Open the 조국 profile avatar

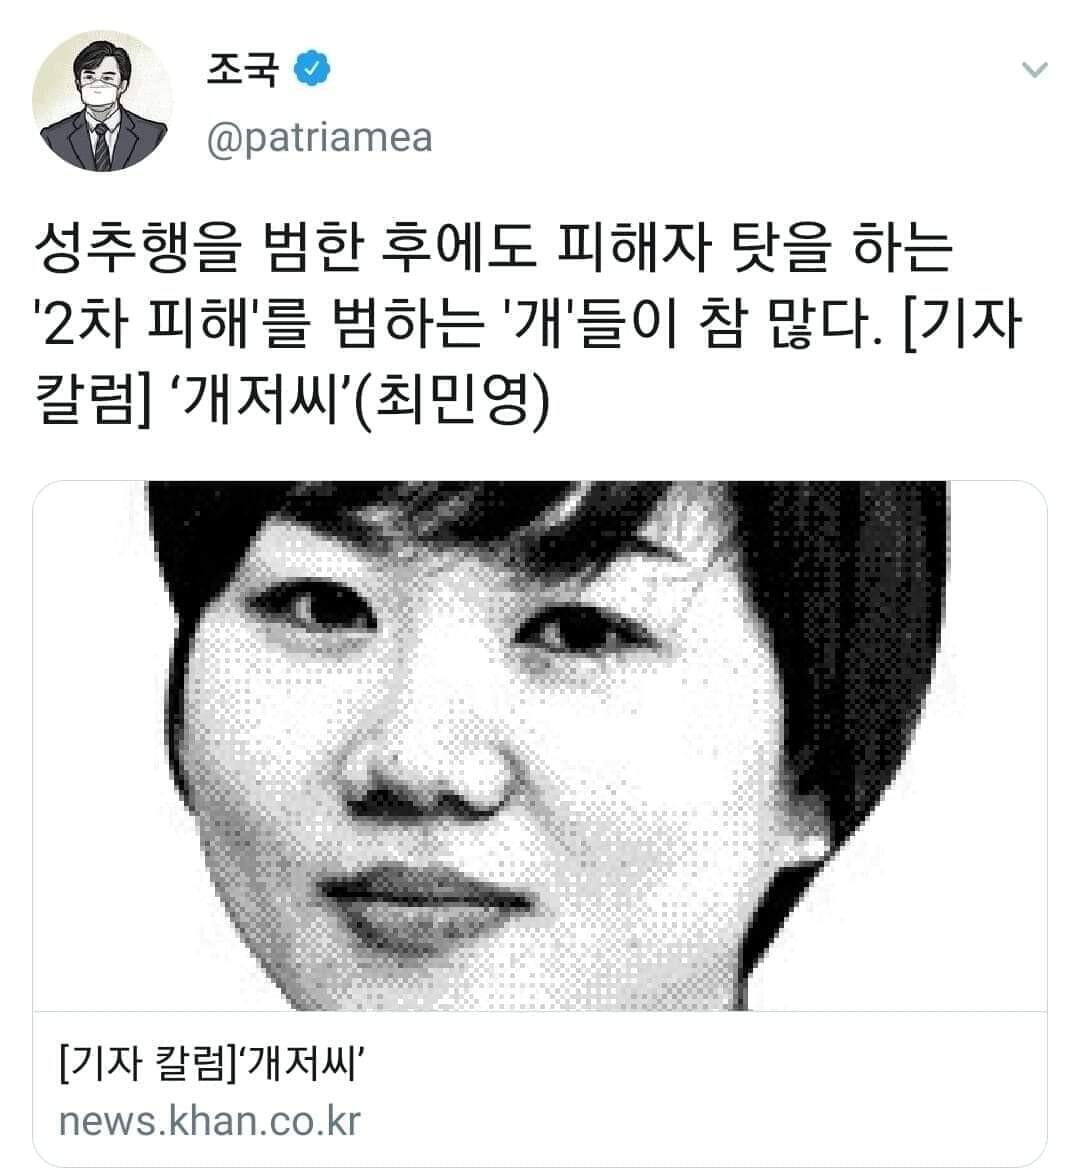pos(102,101)
